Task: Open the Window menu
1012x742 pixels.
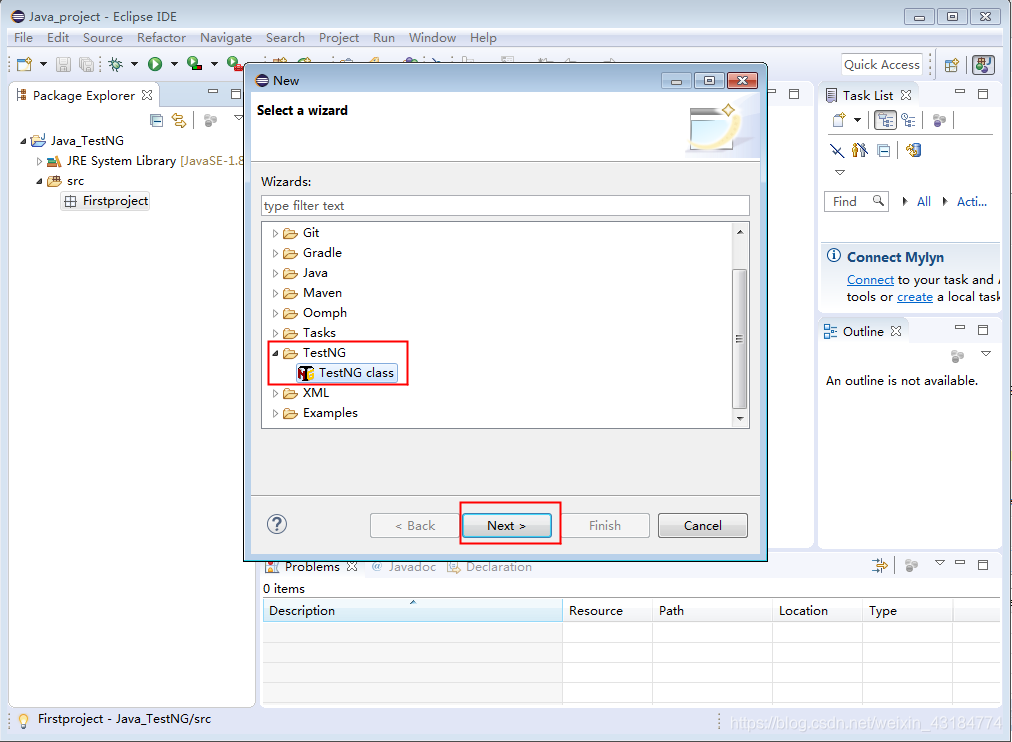Action: (432, 37)
